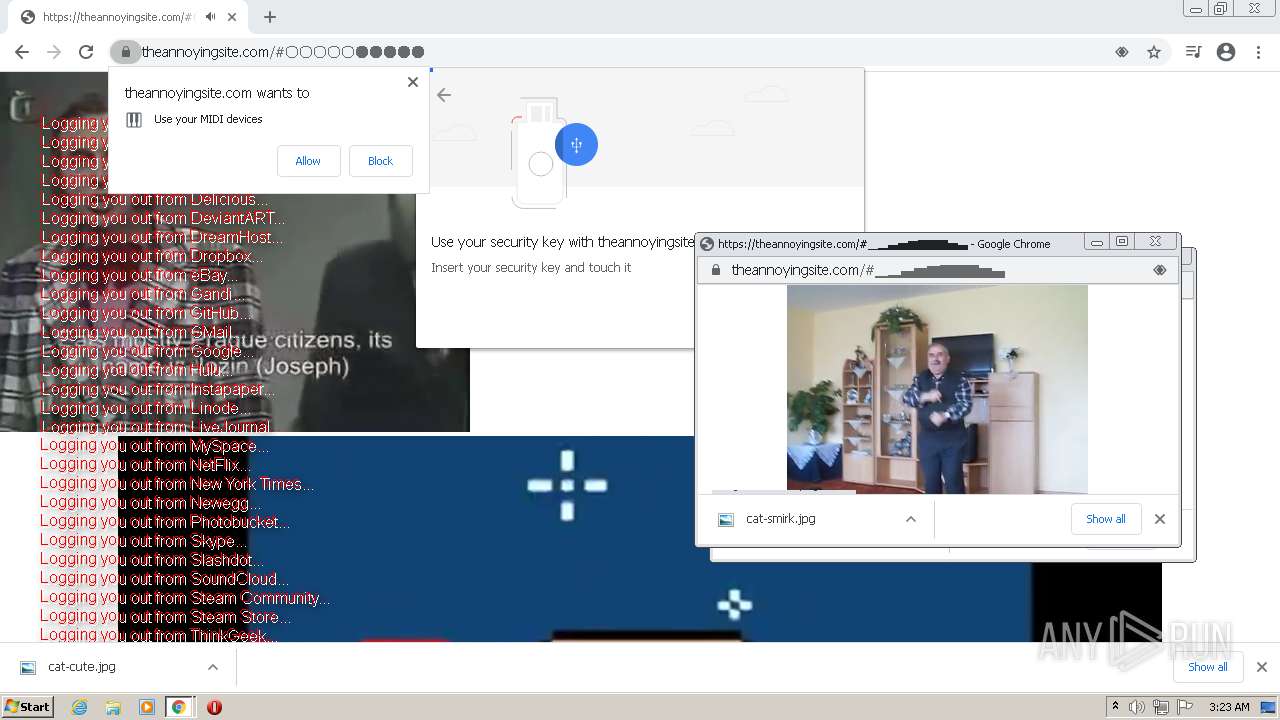The image size is (1280, 720).
Task: Block MIDI device access
Action: pyautogui.click(x=380, y=161)
